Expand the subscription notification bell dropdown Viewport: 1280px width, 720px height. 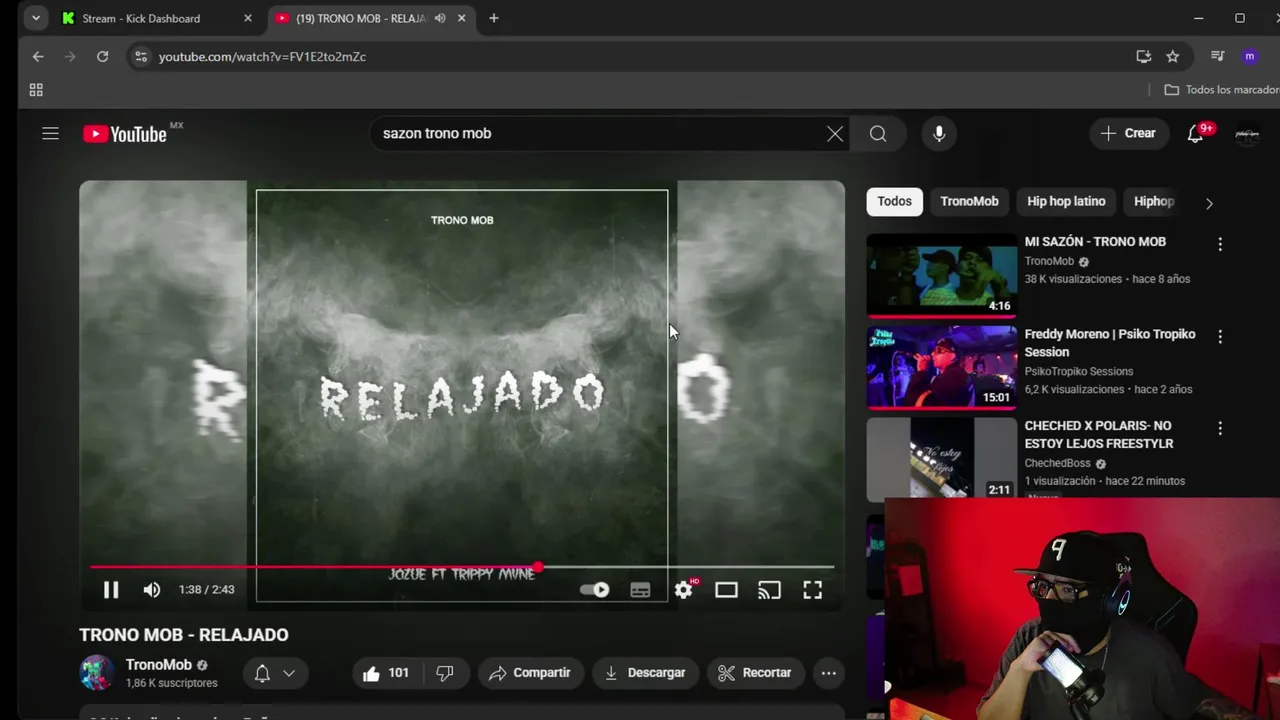tap(275, 673)
